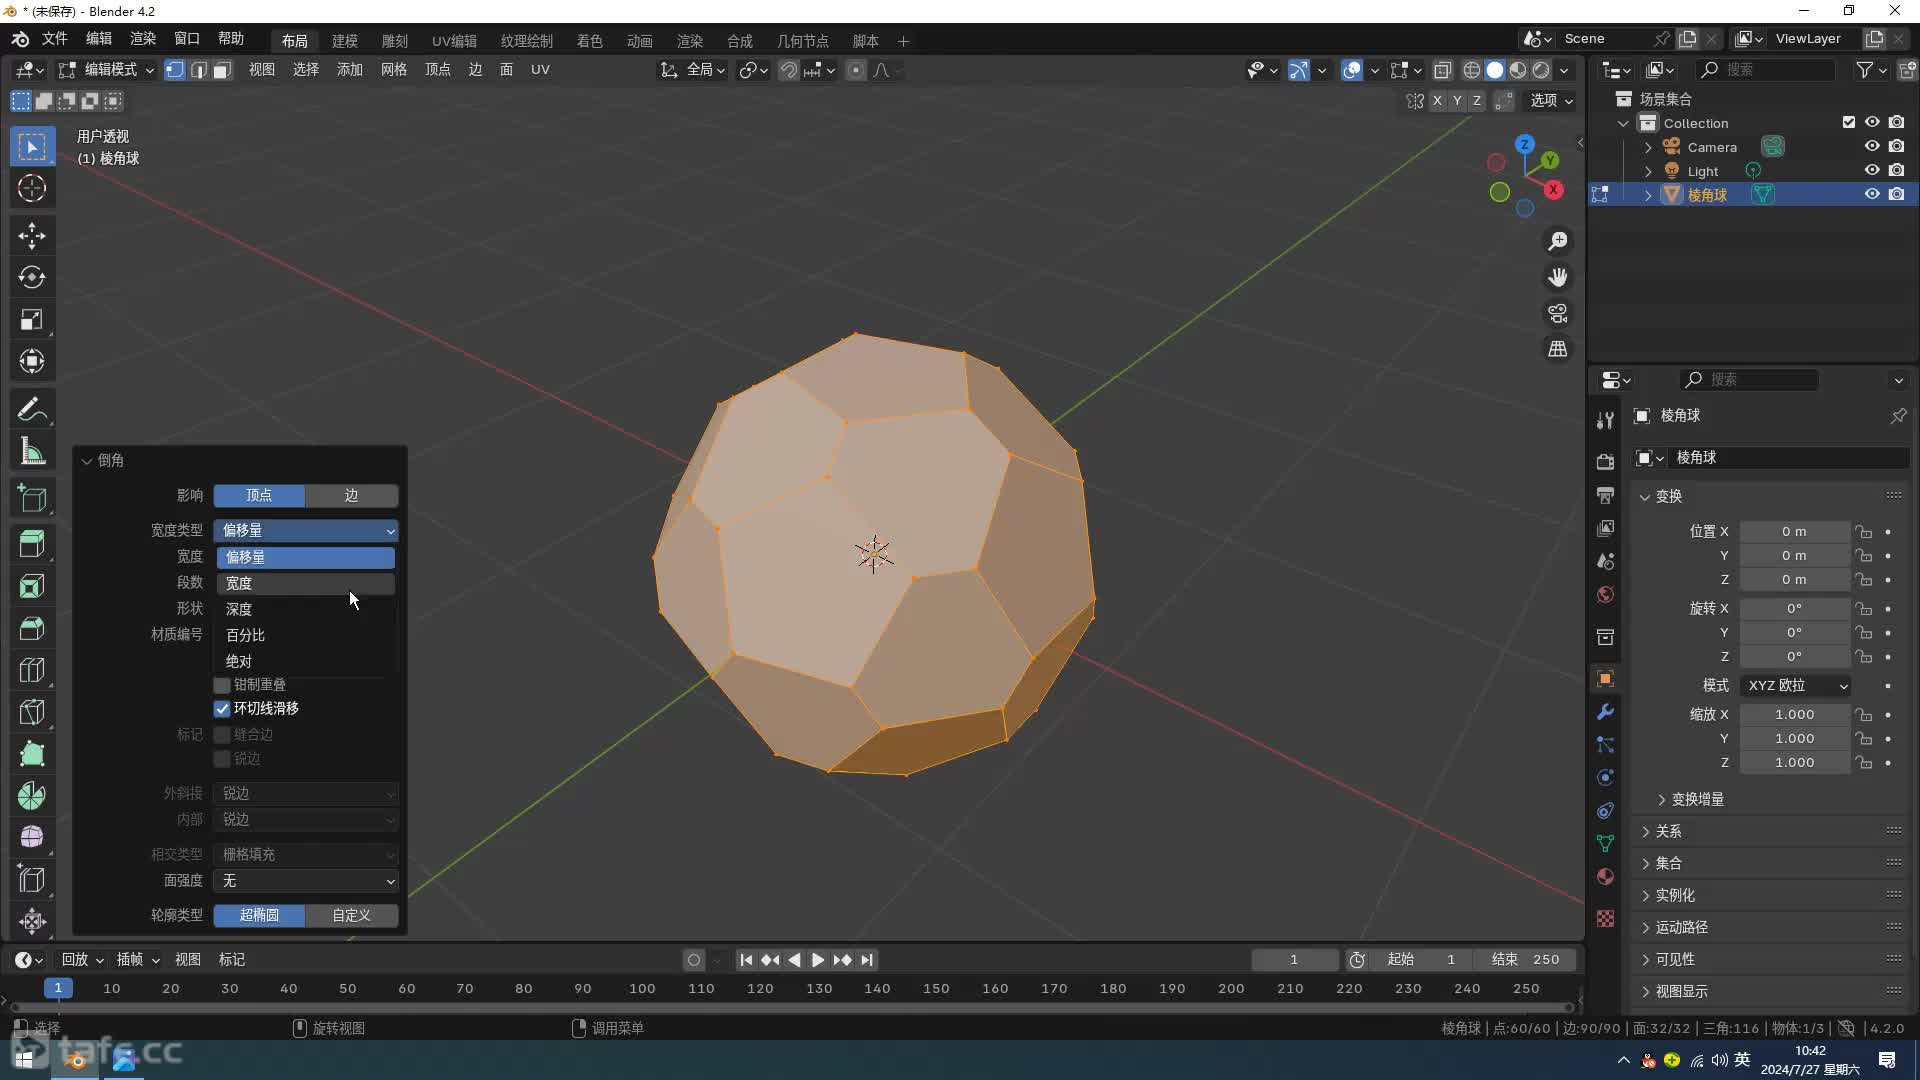Click the zoom magnifier viewport icon
This screenshot has height=1080, width=1920.
point(1558,241)
